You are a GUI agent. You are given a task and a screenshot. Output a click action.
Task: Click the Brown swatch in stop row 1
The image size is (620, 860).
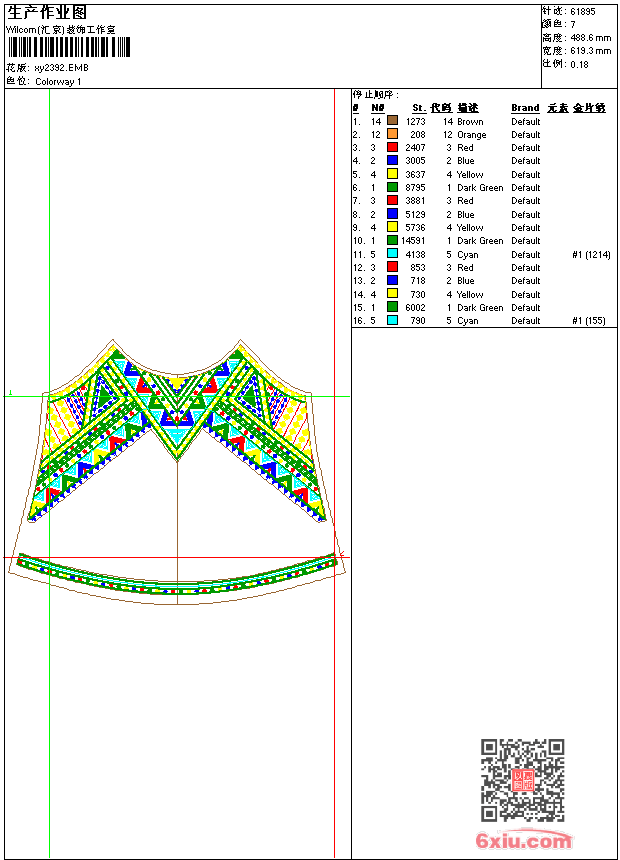point(392,120)
